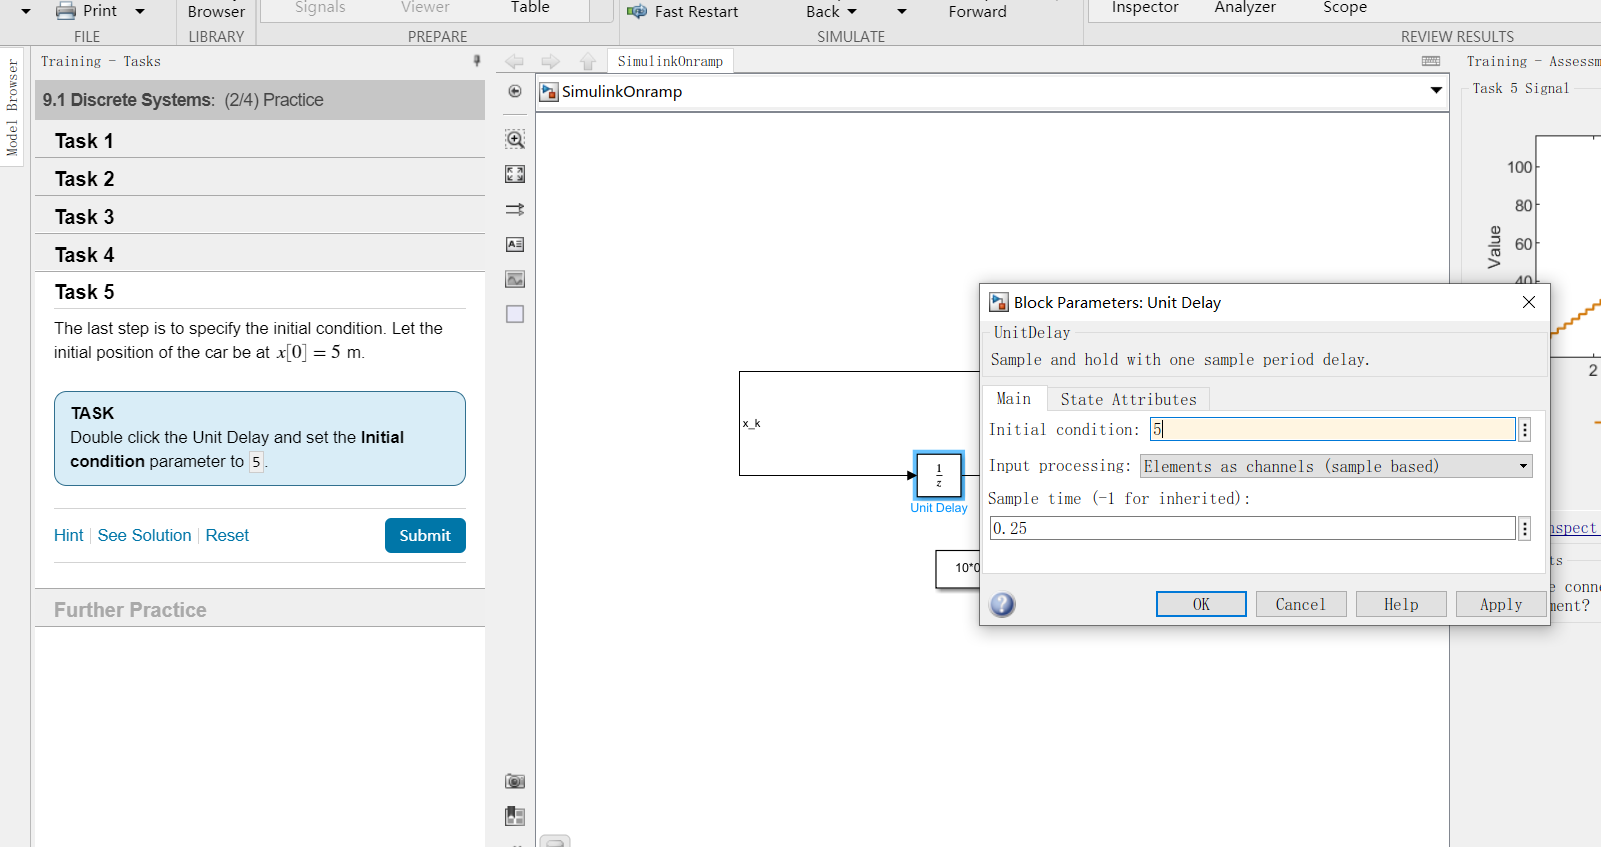The height and width of the screenshot is (847, 1601).
Task: Click the Block Parameters help question icon
Action: tap(1002, 604)
